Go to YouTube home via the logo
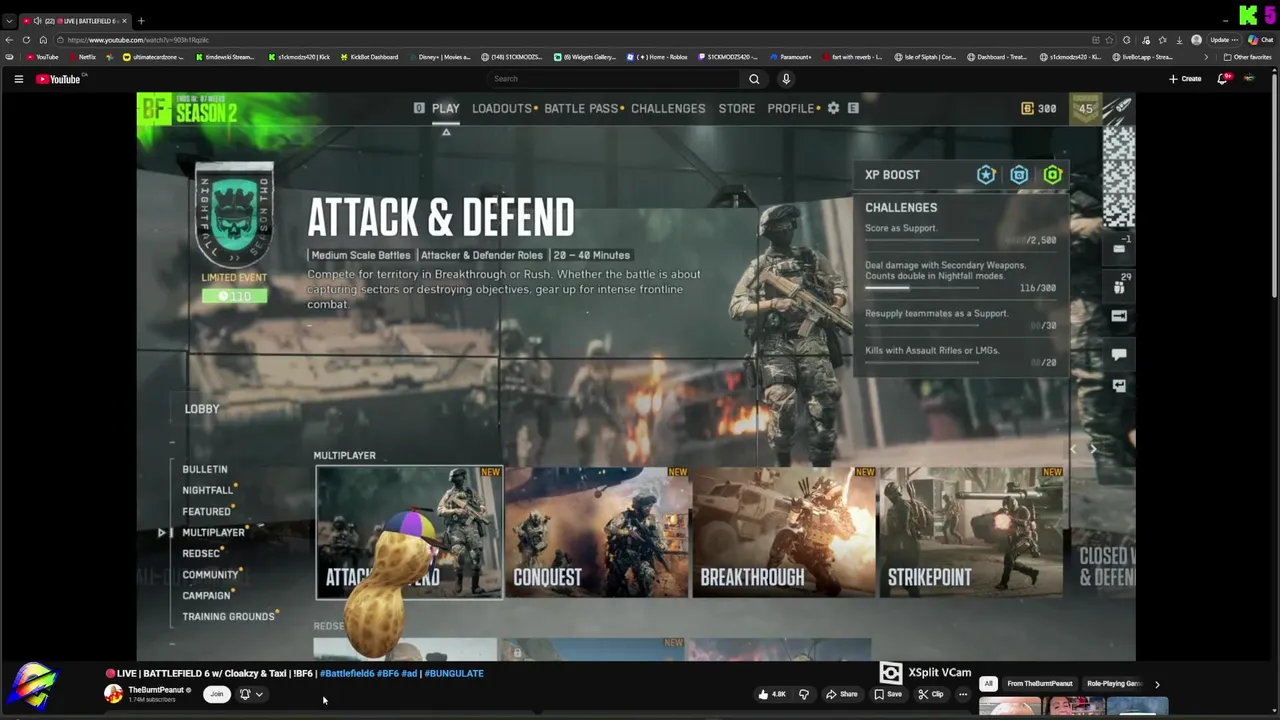This screenshot has width=1280, height=720. [x=58, y=79]
